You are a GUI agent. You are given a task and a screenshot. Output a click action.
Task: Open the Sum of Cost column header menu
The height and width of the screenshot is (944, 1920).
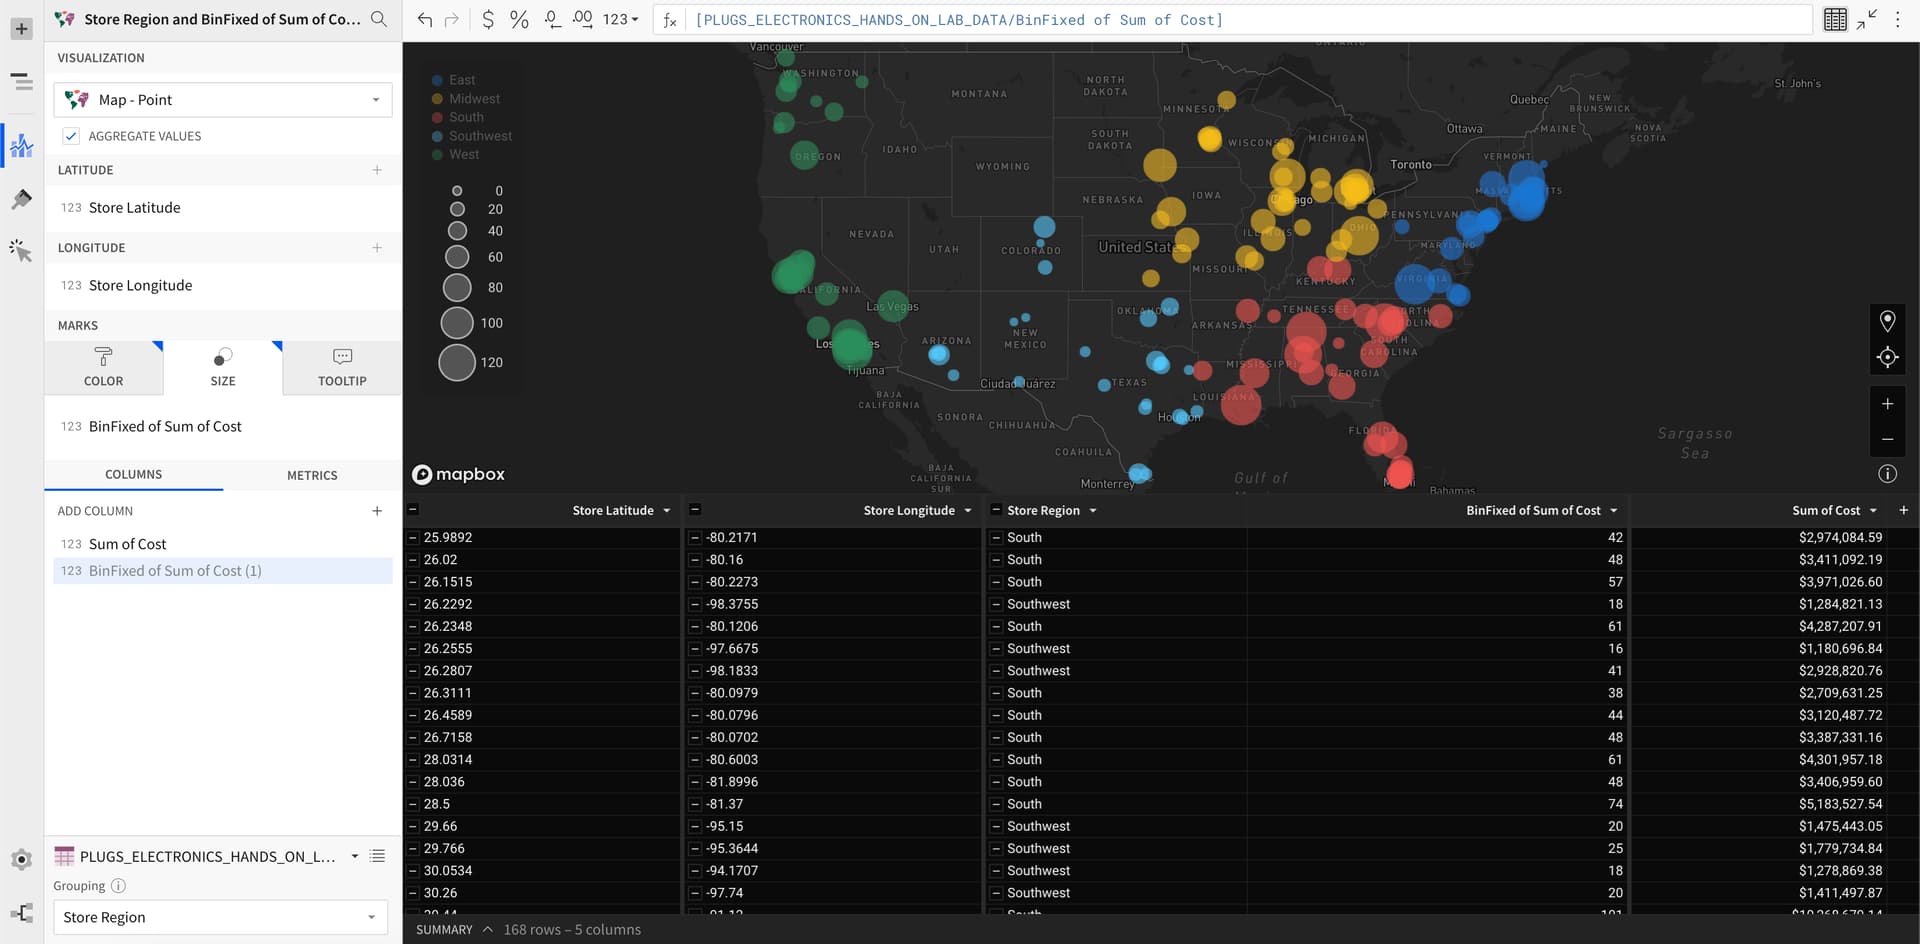1872,510
